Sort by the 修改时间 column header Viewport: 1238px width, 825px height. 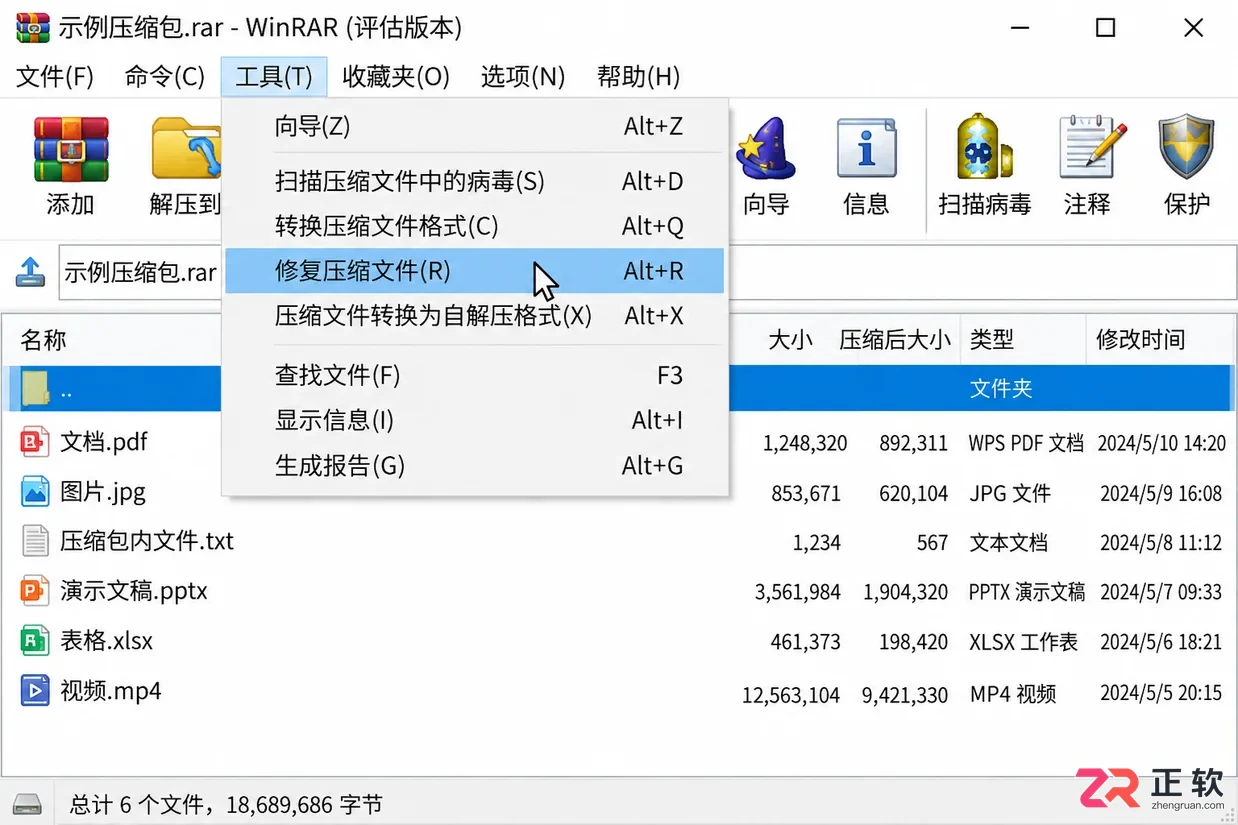tap(1140, 340)
